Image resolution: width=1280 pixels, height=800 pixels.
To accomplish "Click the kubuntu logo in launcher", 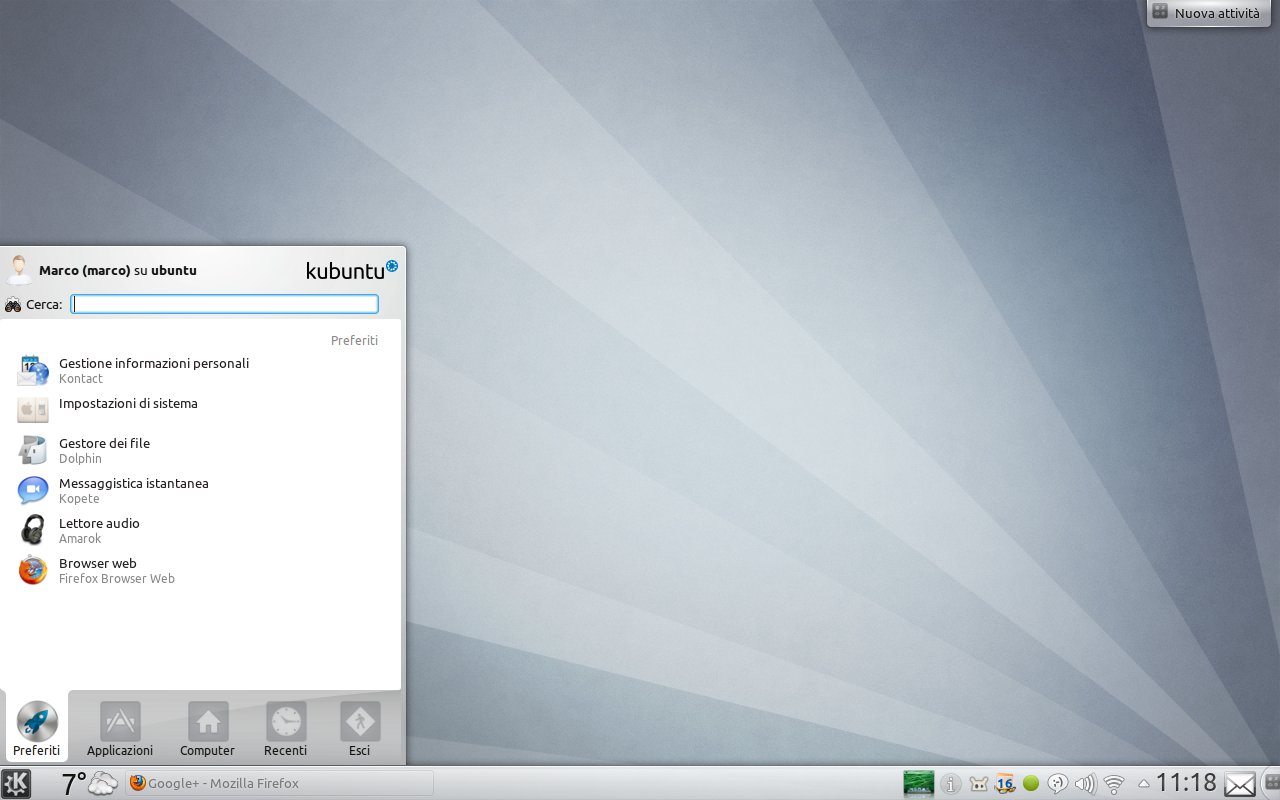I will click(352, 270).
